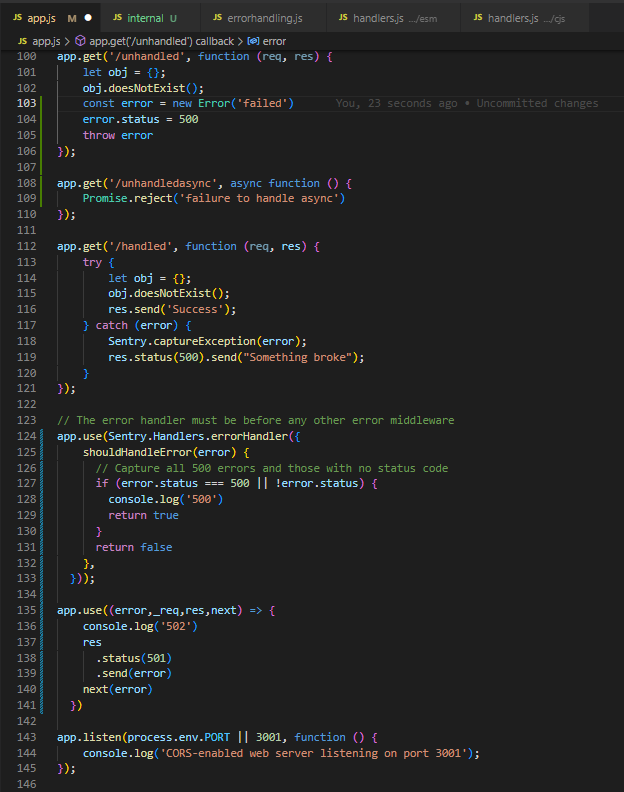This screenshot has height=792, width=624.
Task: Click the variable icon before error breadcrumb
Action: 254,41
